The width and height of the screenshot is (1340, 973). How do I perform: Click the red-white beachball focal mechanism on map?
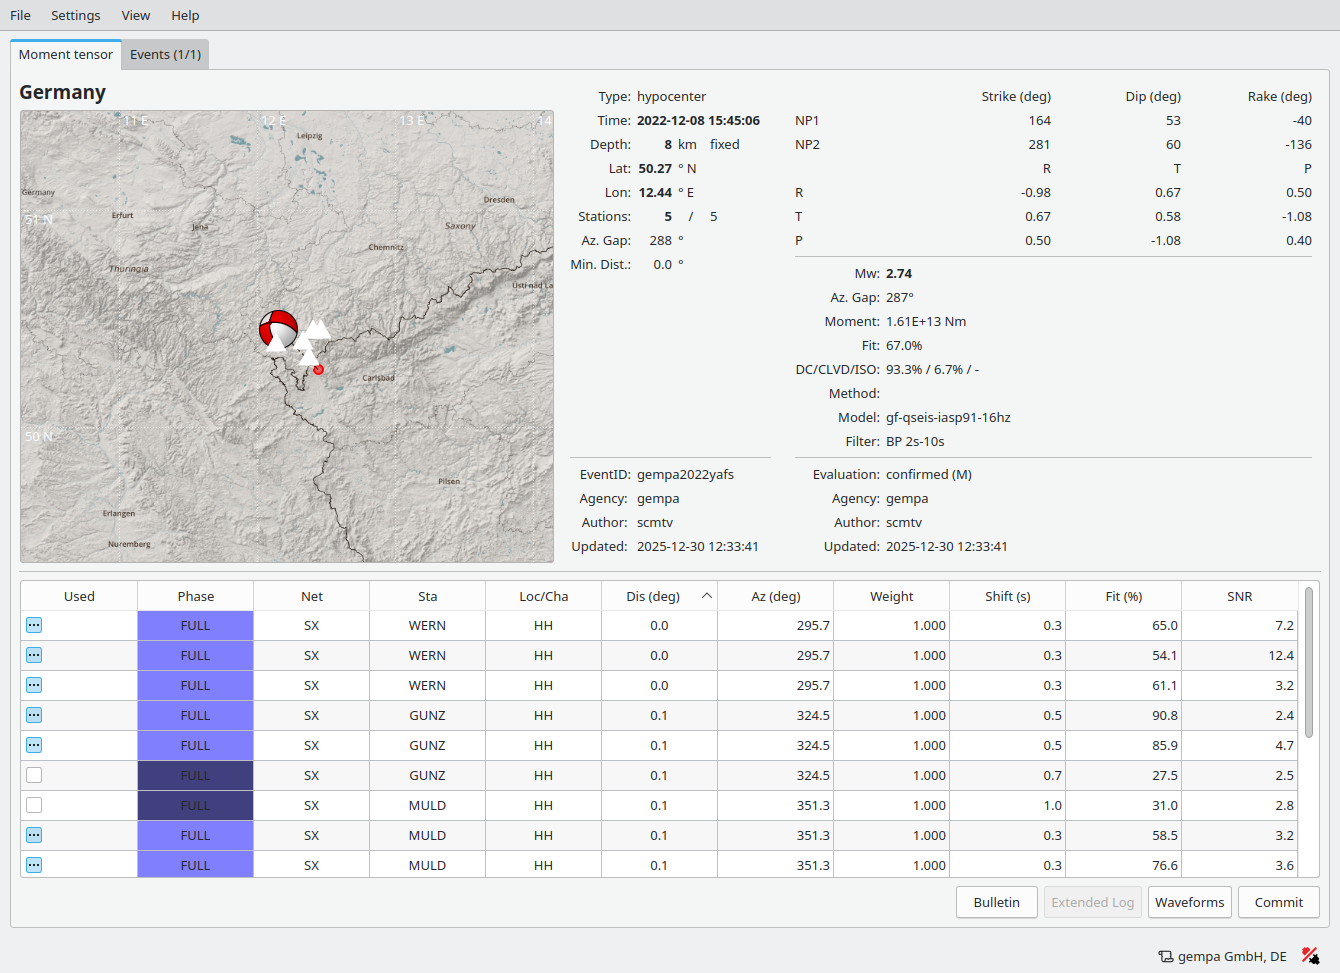click(x=278, y=327)
